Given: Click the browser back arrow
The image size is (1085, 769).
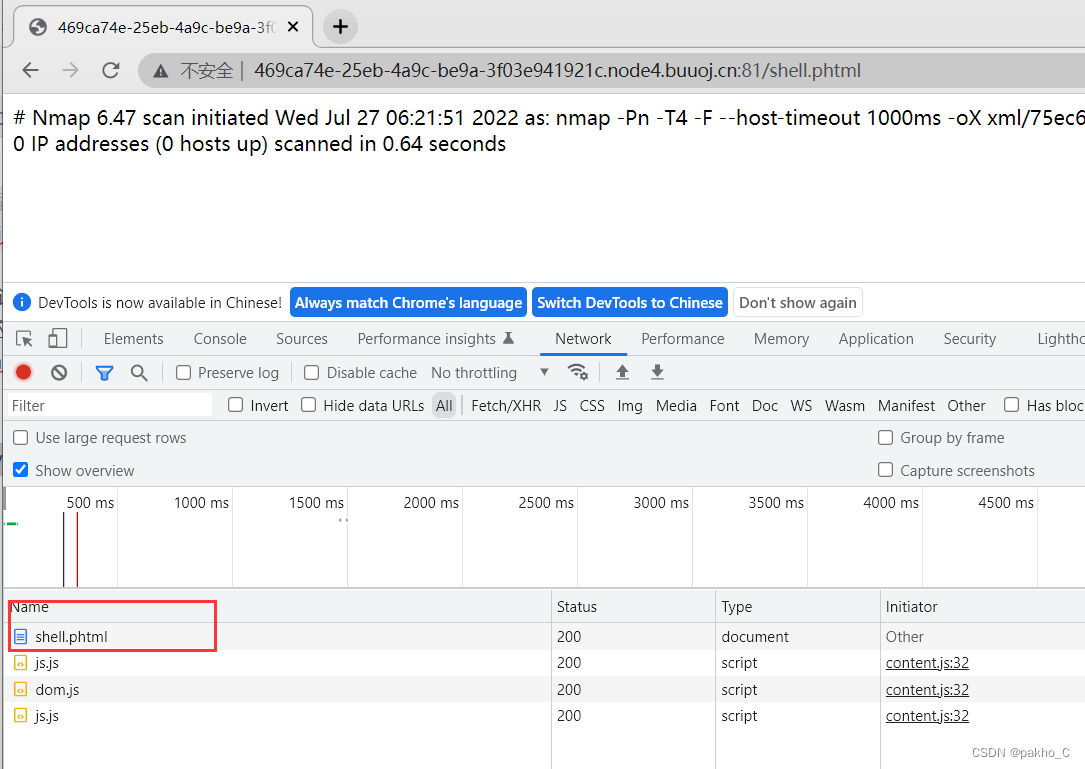Looking at the screenshot, I should coord(30,70).
